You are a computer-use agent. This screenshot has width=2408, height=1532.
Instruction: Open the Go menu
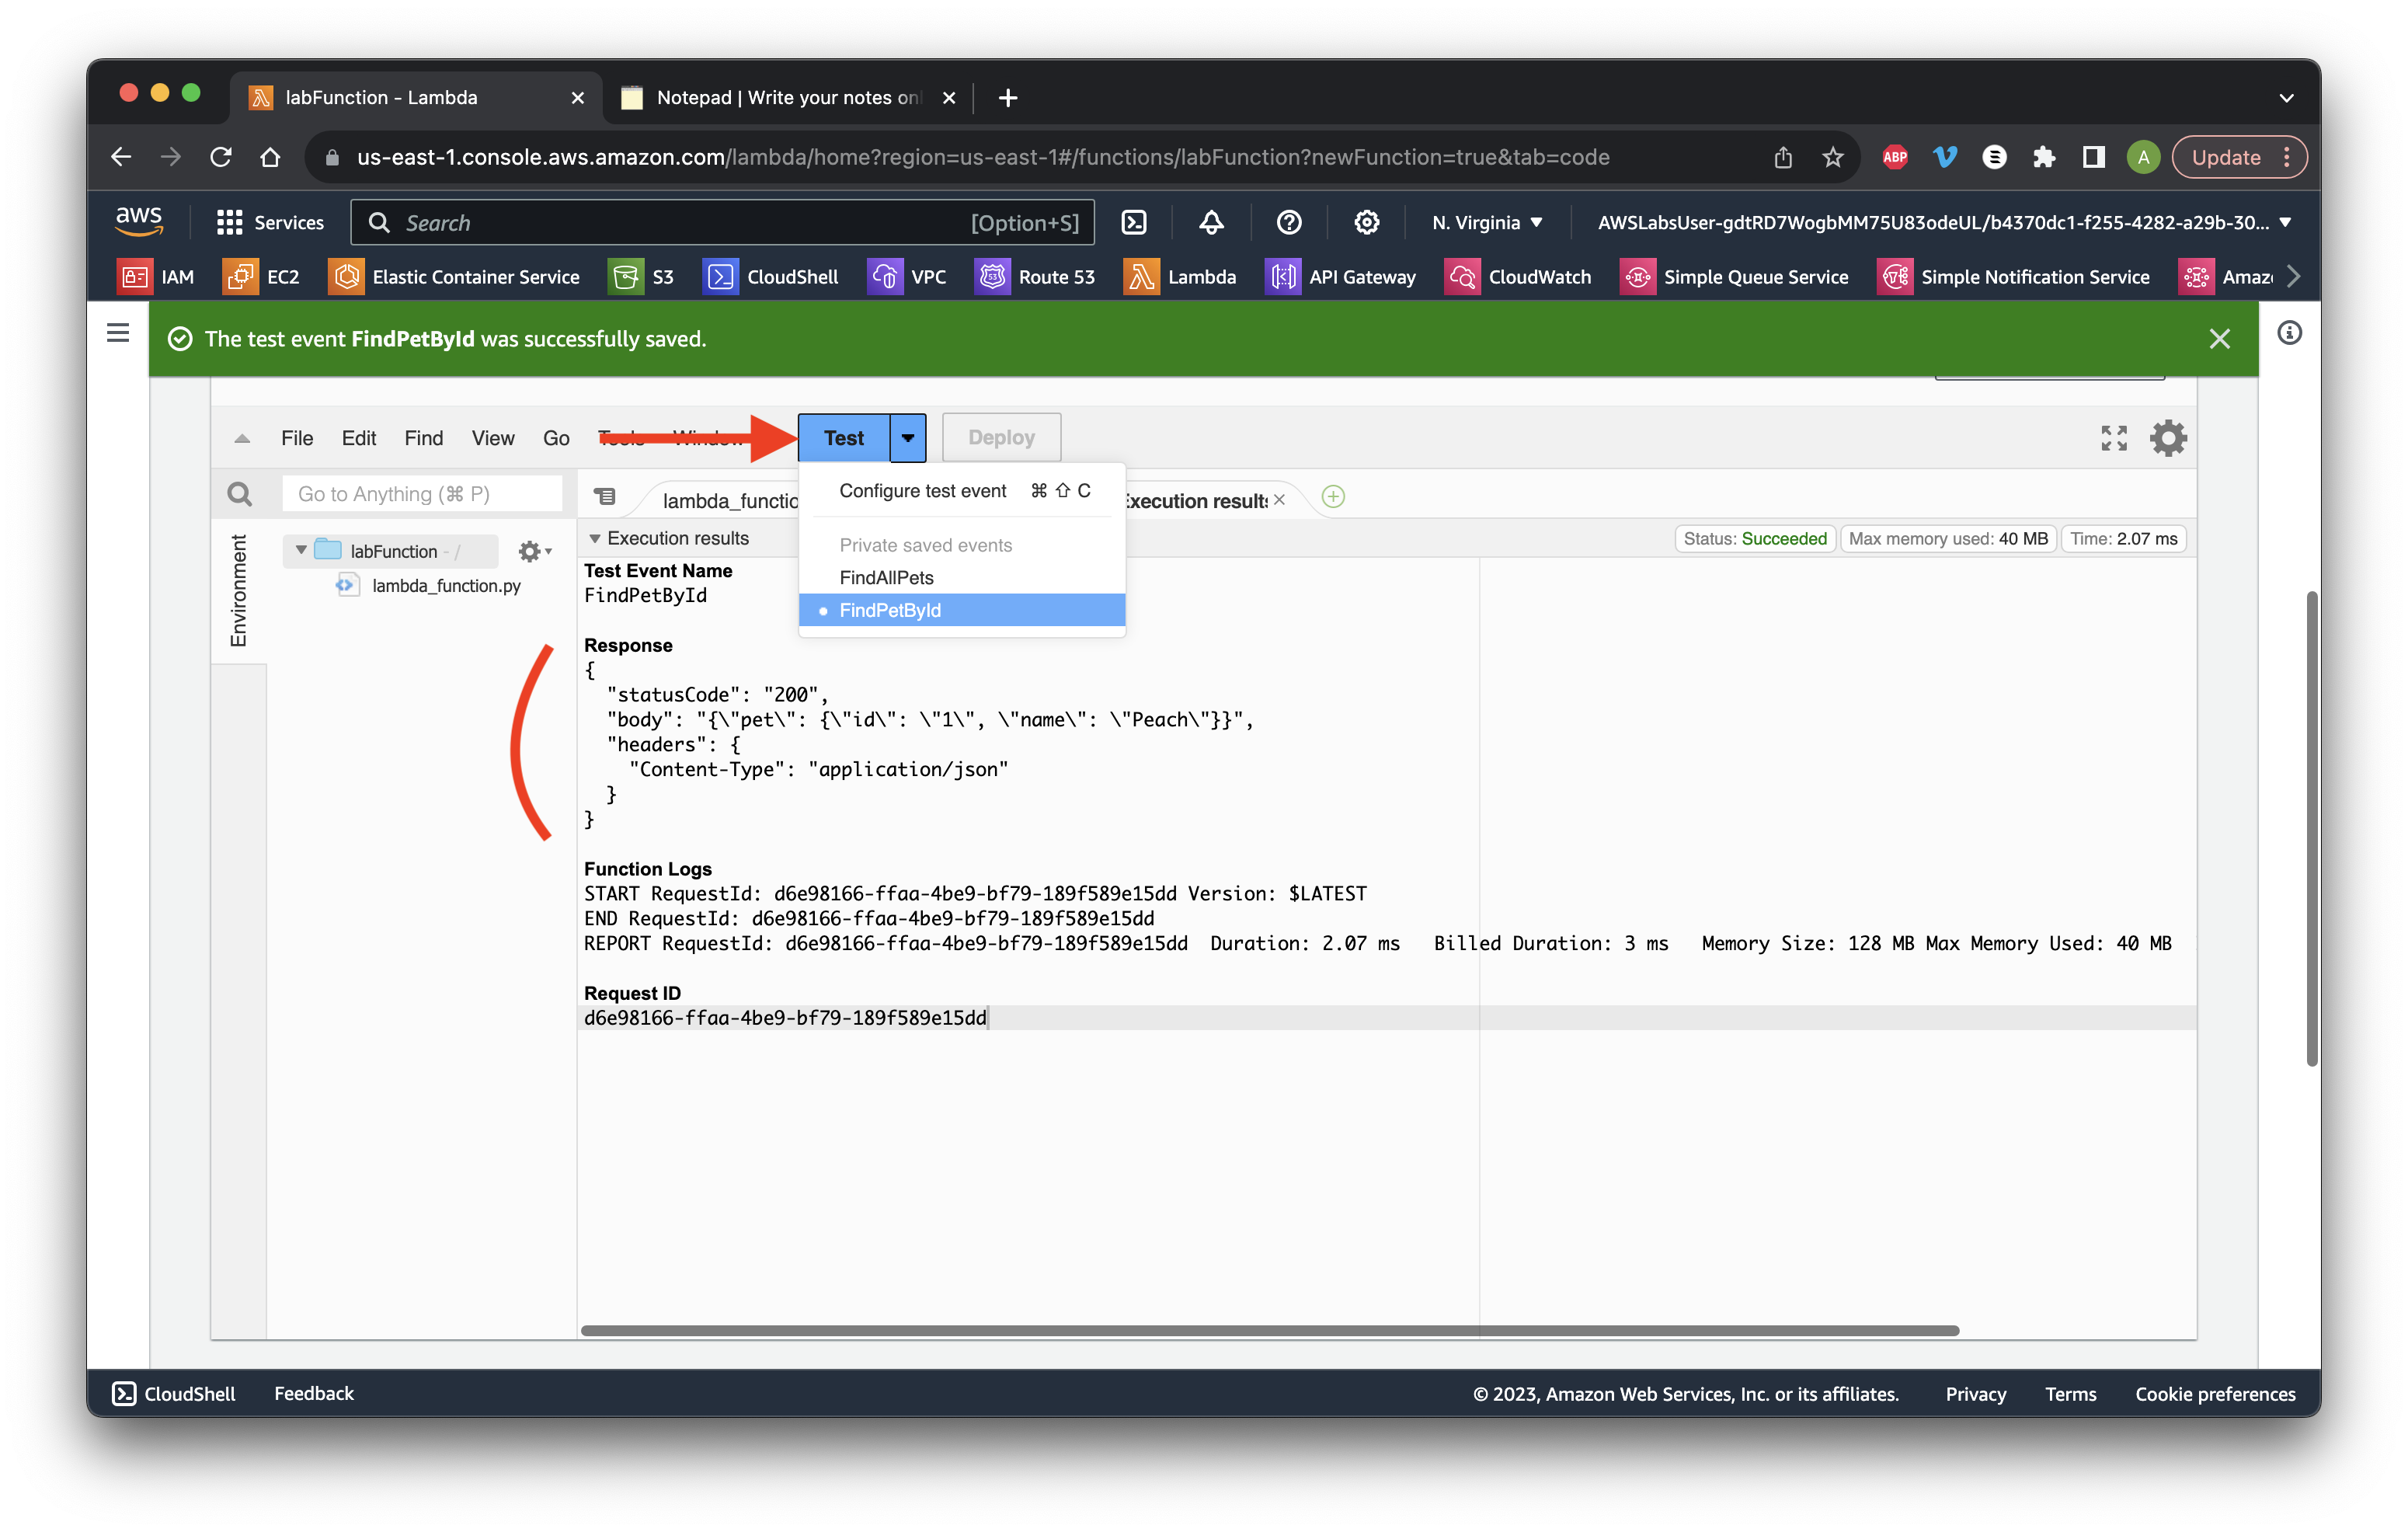point(556,438)
